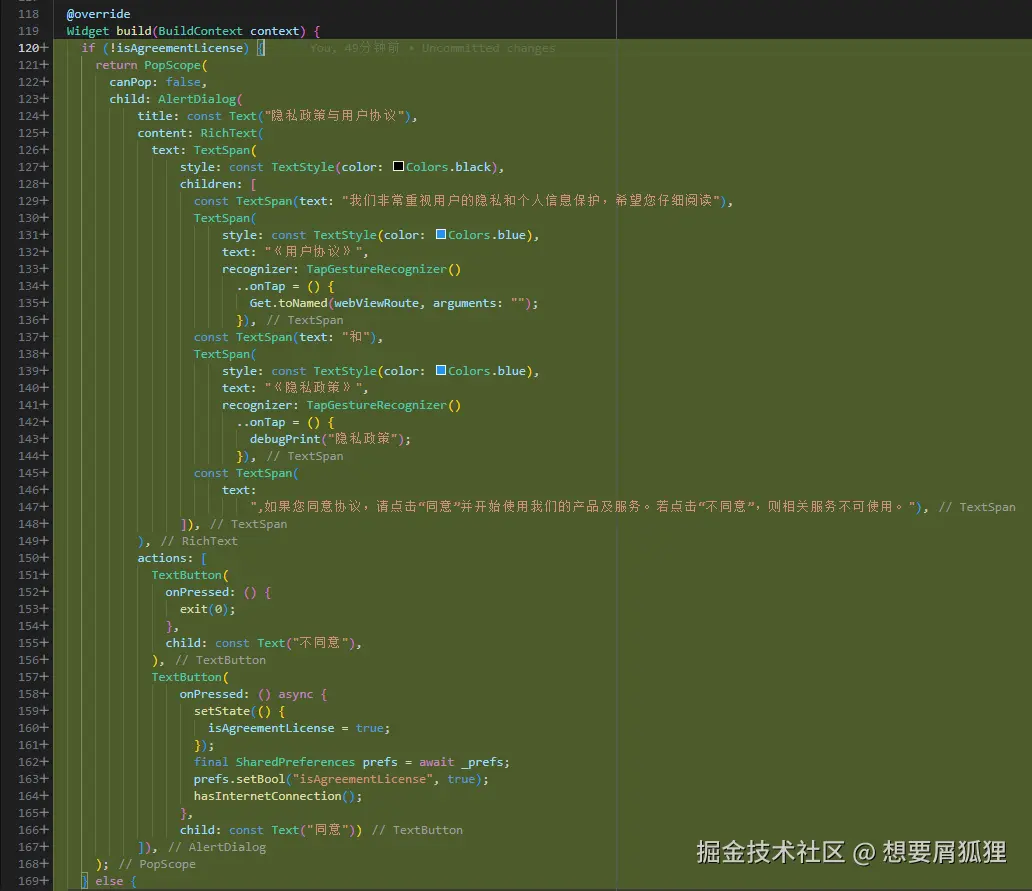
Task: Click PopScope on the return line
Action: pyautogui.click(x=172, y=65)
